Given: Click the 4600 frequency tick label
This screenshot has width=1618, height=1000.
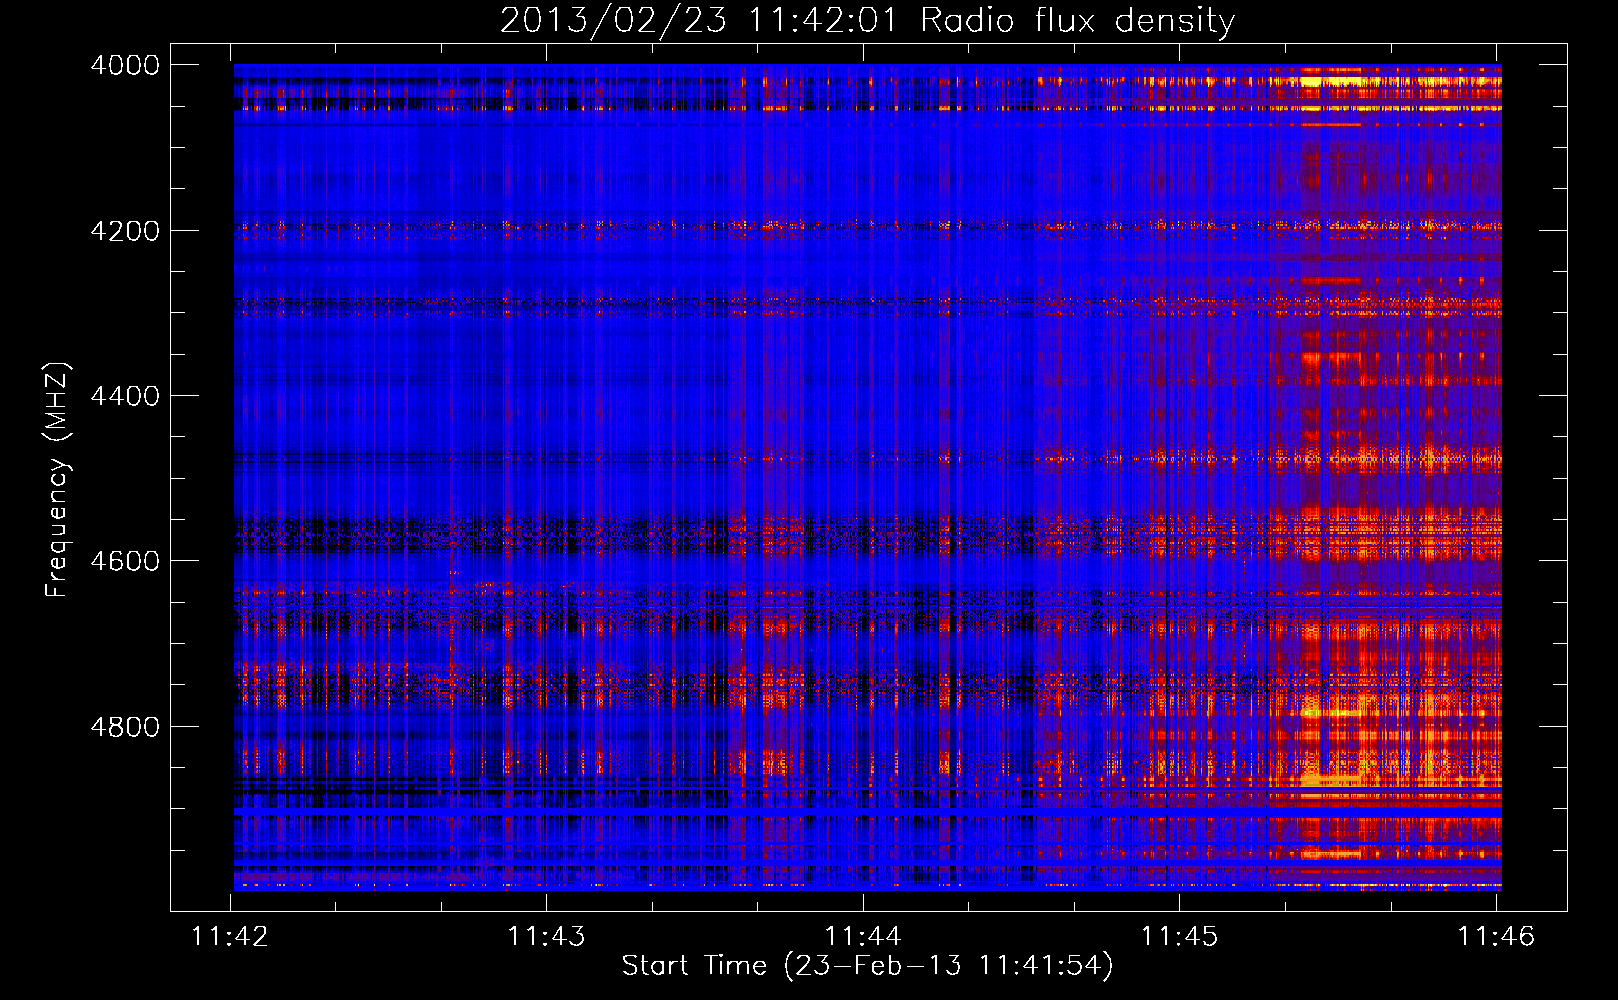Looking at the screenshot, I should tap(125, 561).
